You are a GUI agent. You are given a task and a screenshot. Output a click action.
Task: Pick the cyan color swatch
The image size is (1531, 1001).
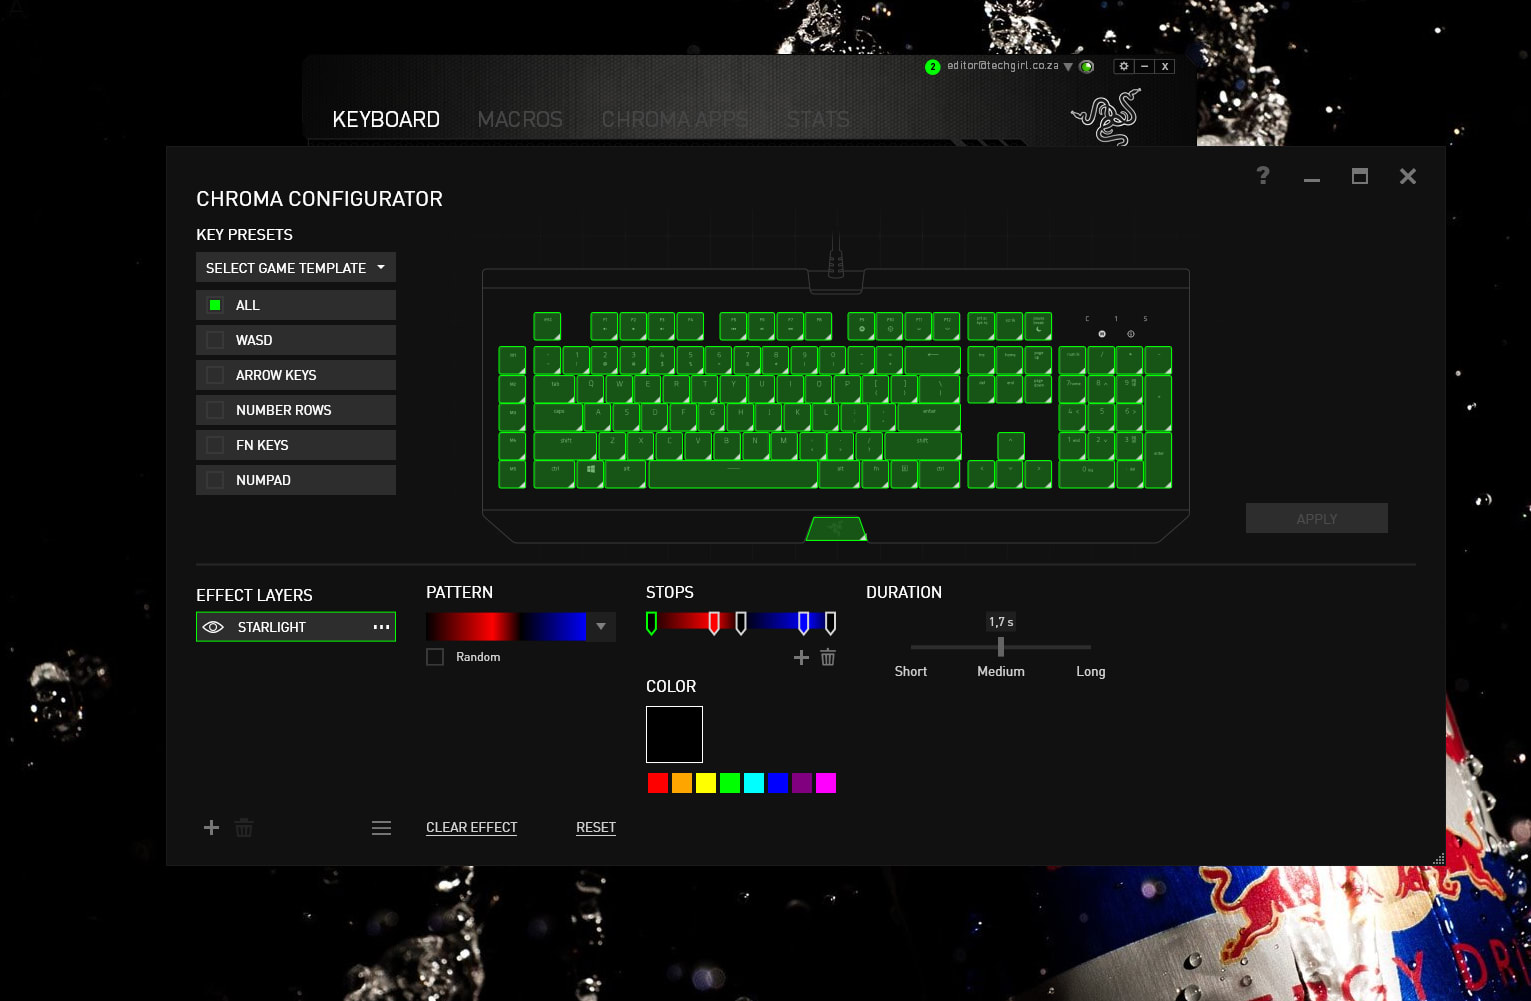point(754,783)
